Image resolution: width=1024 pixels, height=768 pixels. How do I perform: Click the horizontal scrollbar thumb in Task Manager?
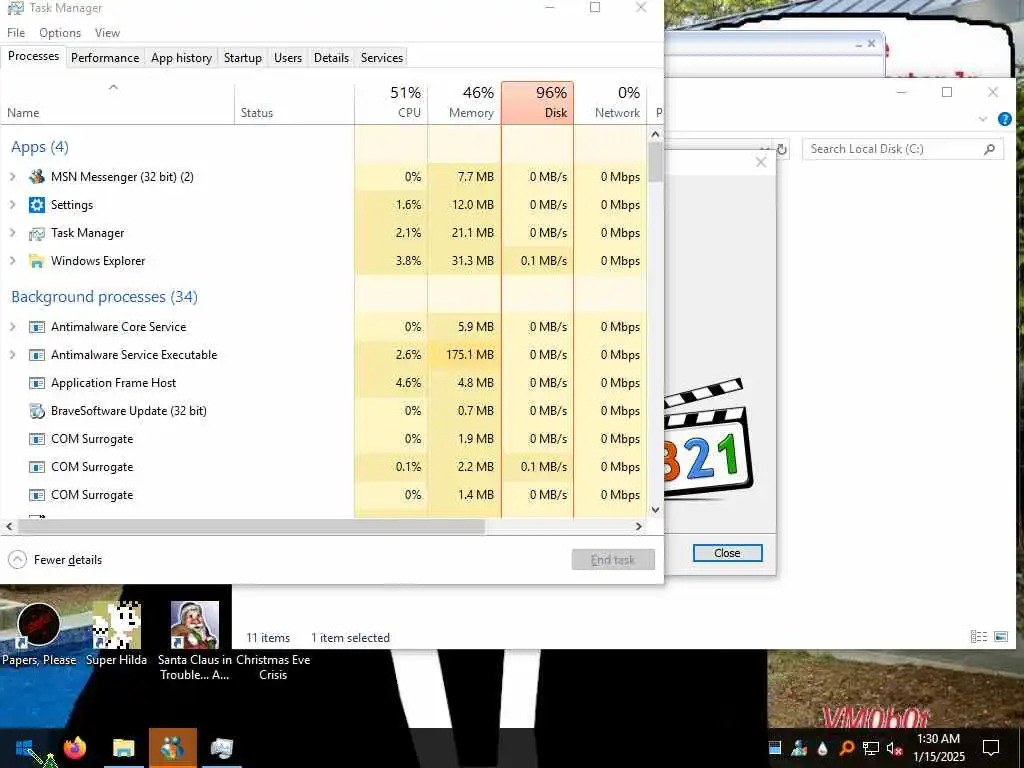pos(251,526)
